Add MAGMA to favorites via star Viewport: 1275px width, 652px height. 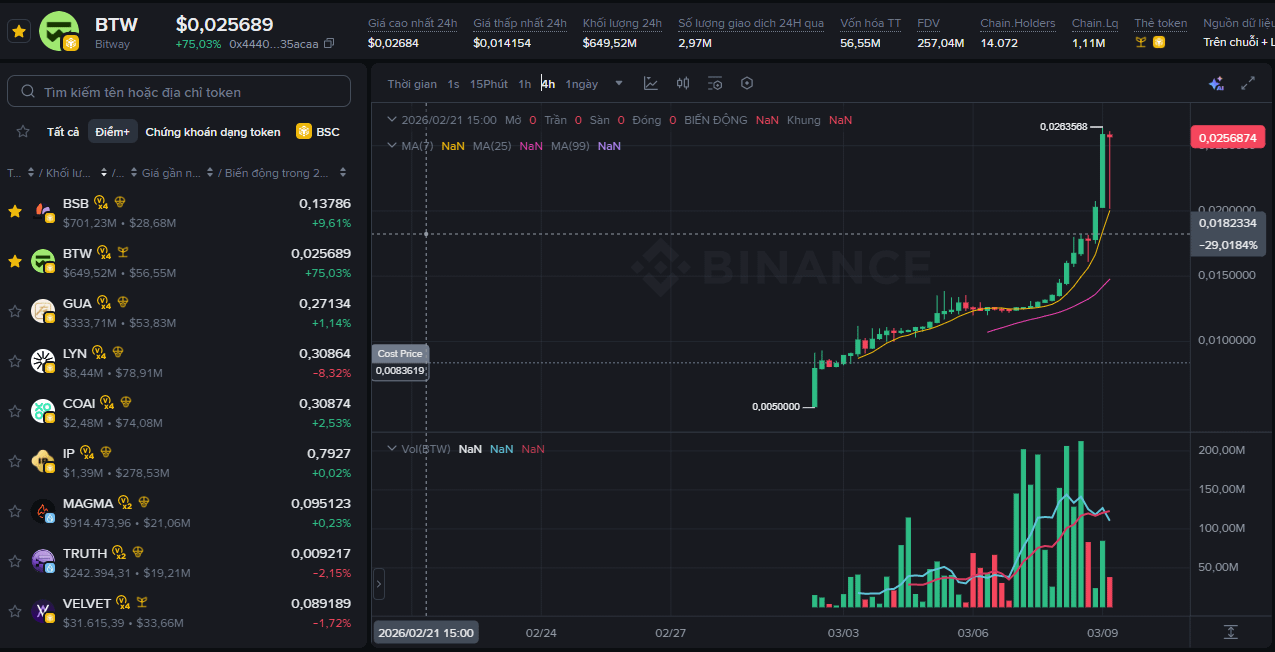[15, 511]
